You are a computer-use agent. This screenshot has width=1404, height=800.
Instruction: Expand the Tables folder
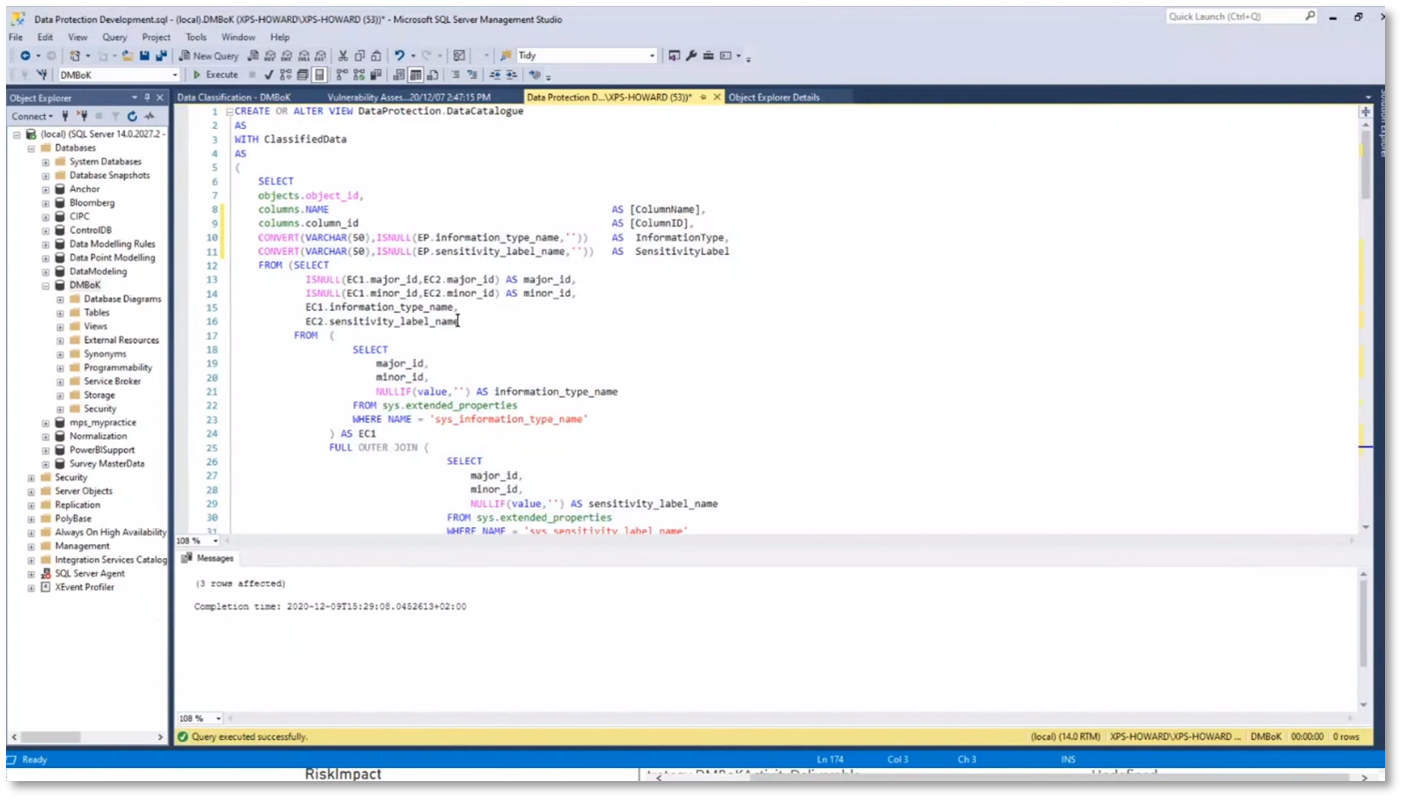pos(60,312)
